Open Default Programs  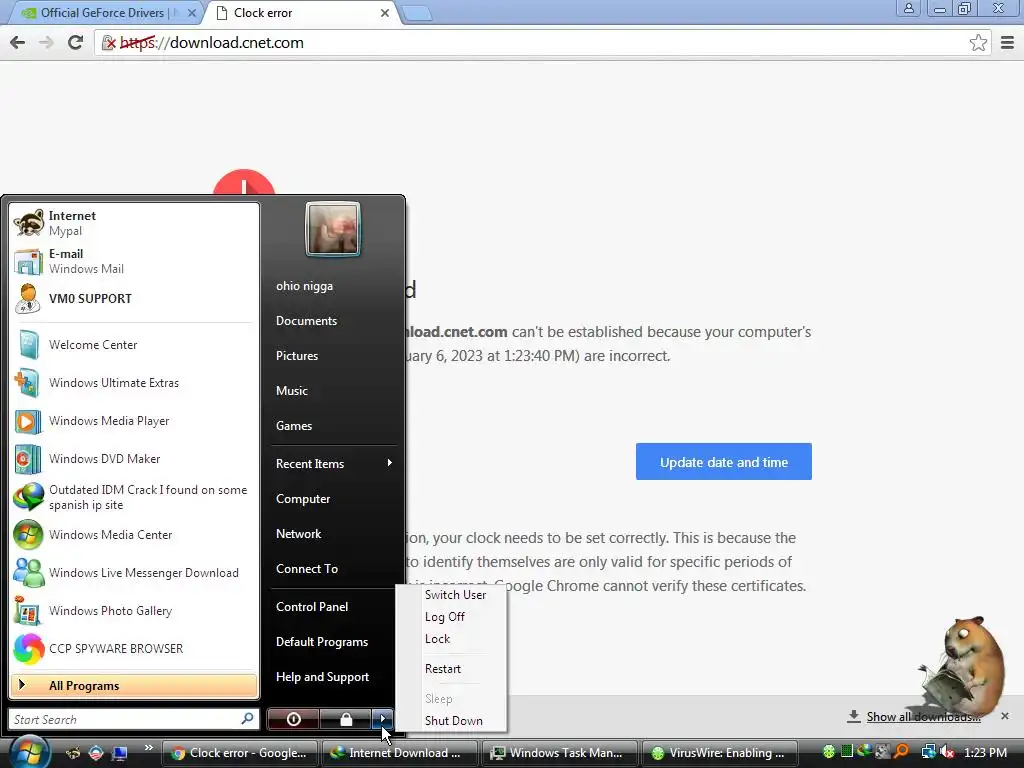click(x=322, y=642)
